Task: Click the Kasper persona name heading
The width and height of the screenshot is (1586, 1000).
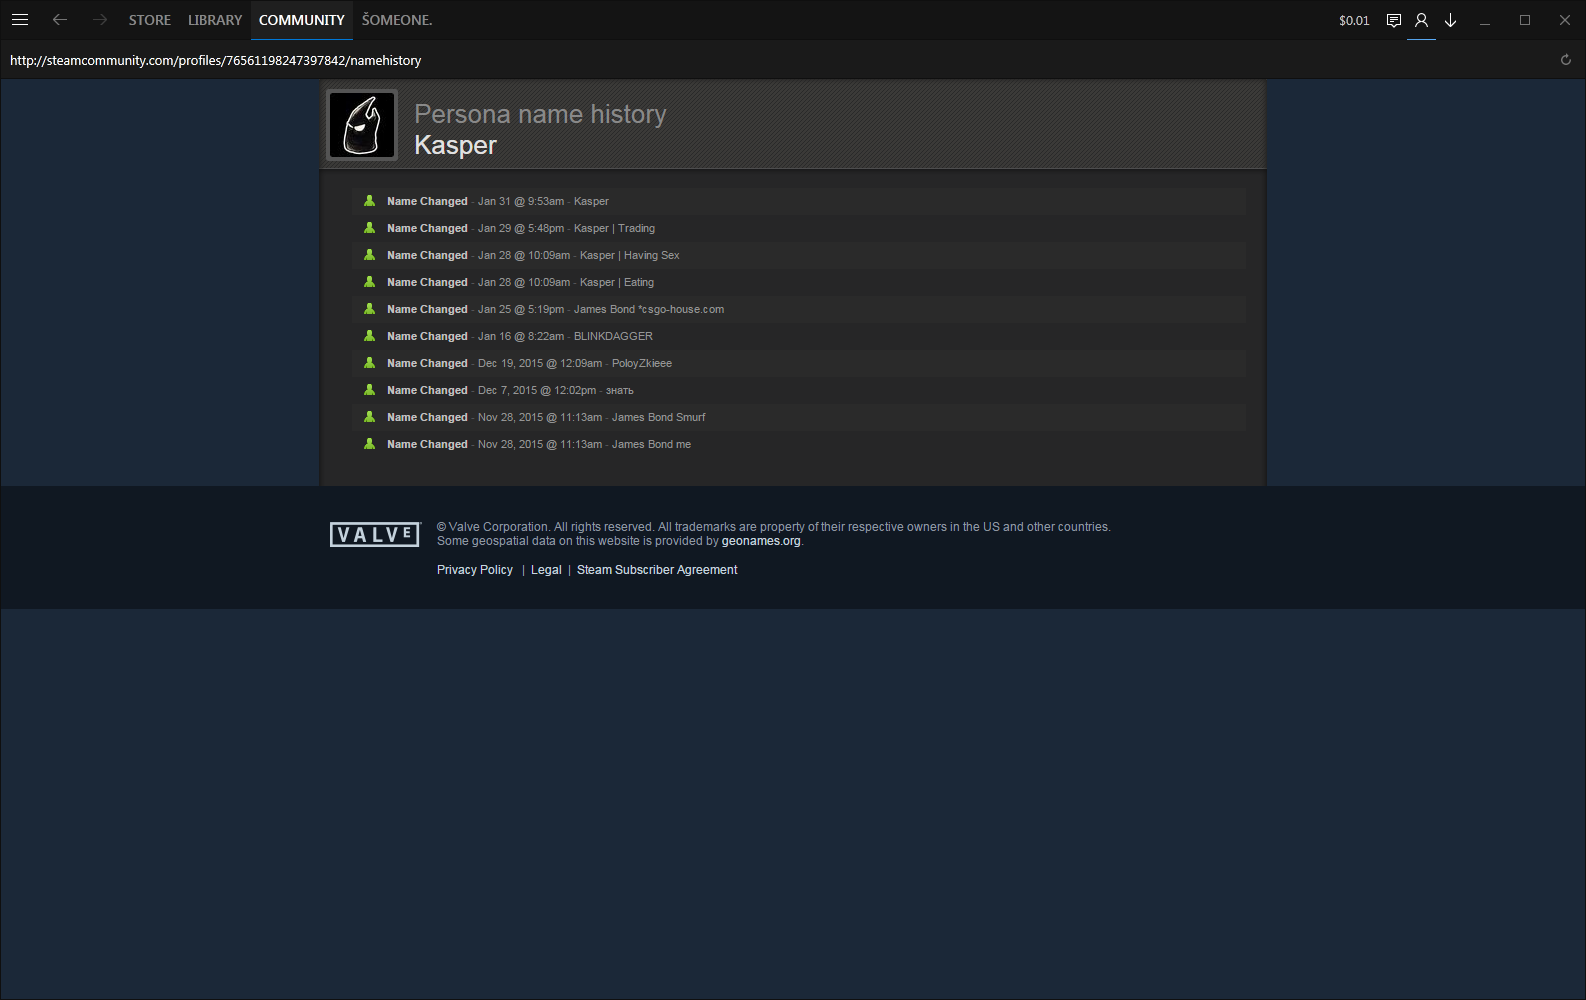Action: 455,145
